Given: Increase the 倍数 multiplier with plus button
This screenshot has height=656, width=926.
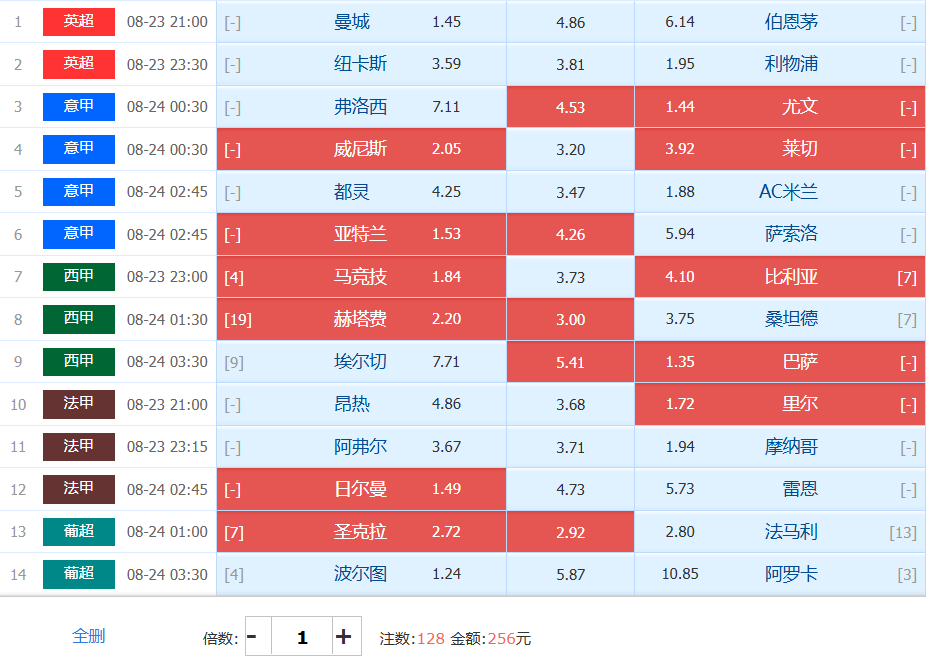Looking at the screenshot, I should point(347,636).
